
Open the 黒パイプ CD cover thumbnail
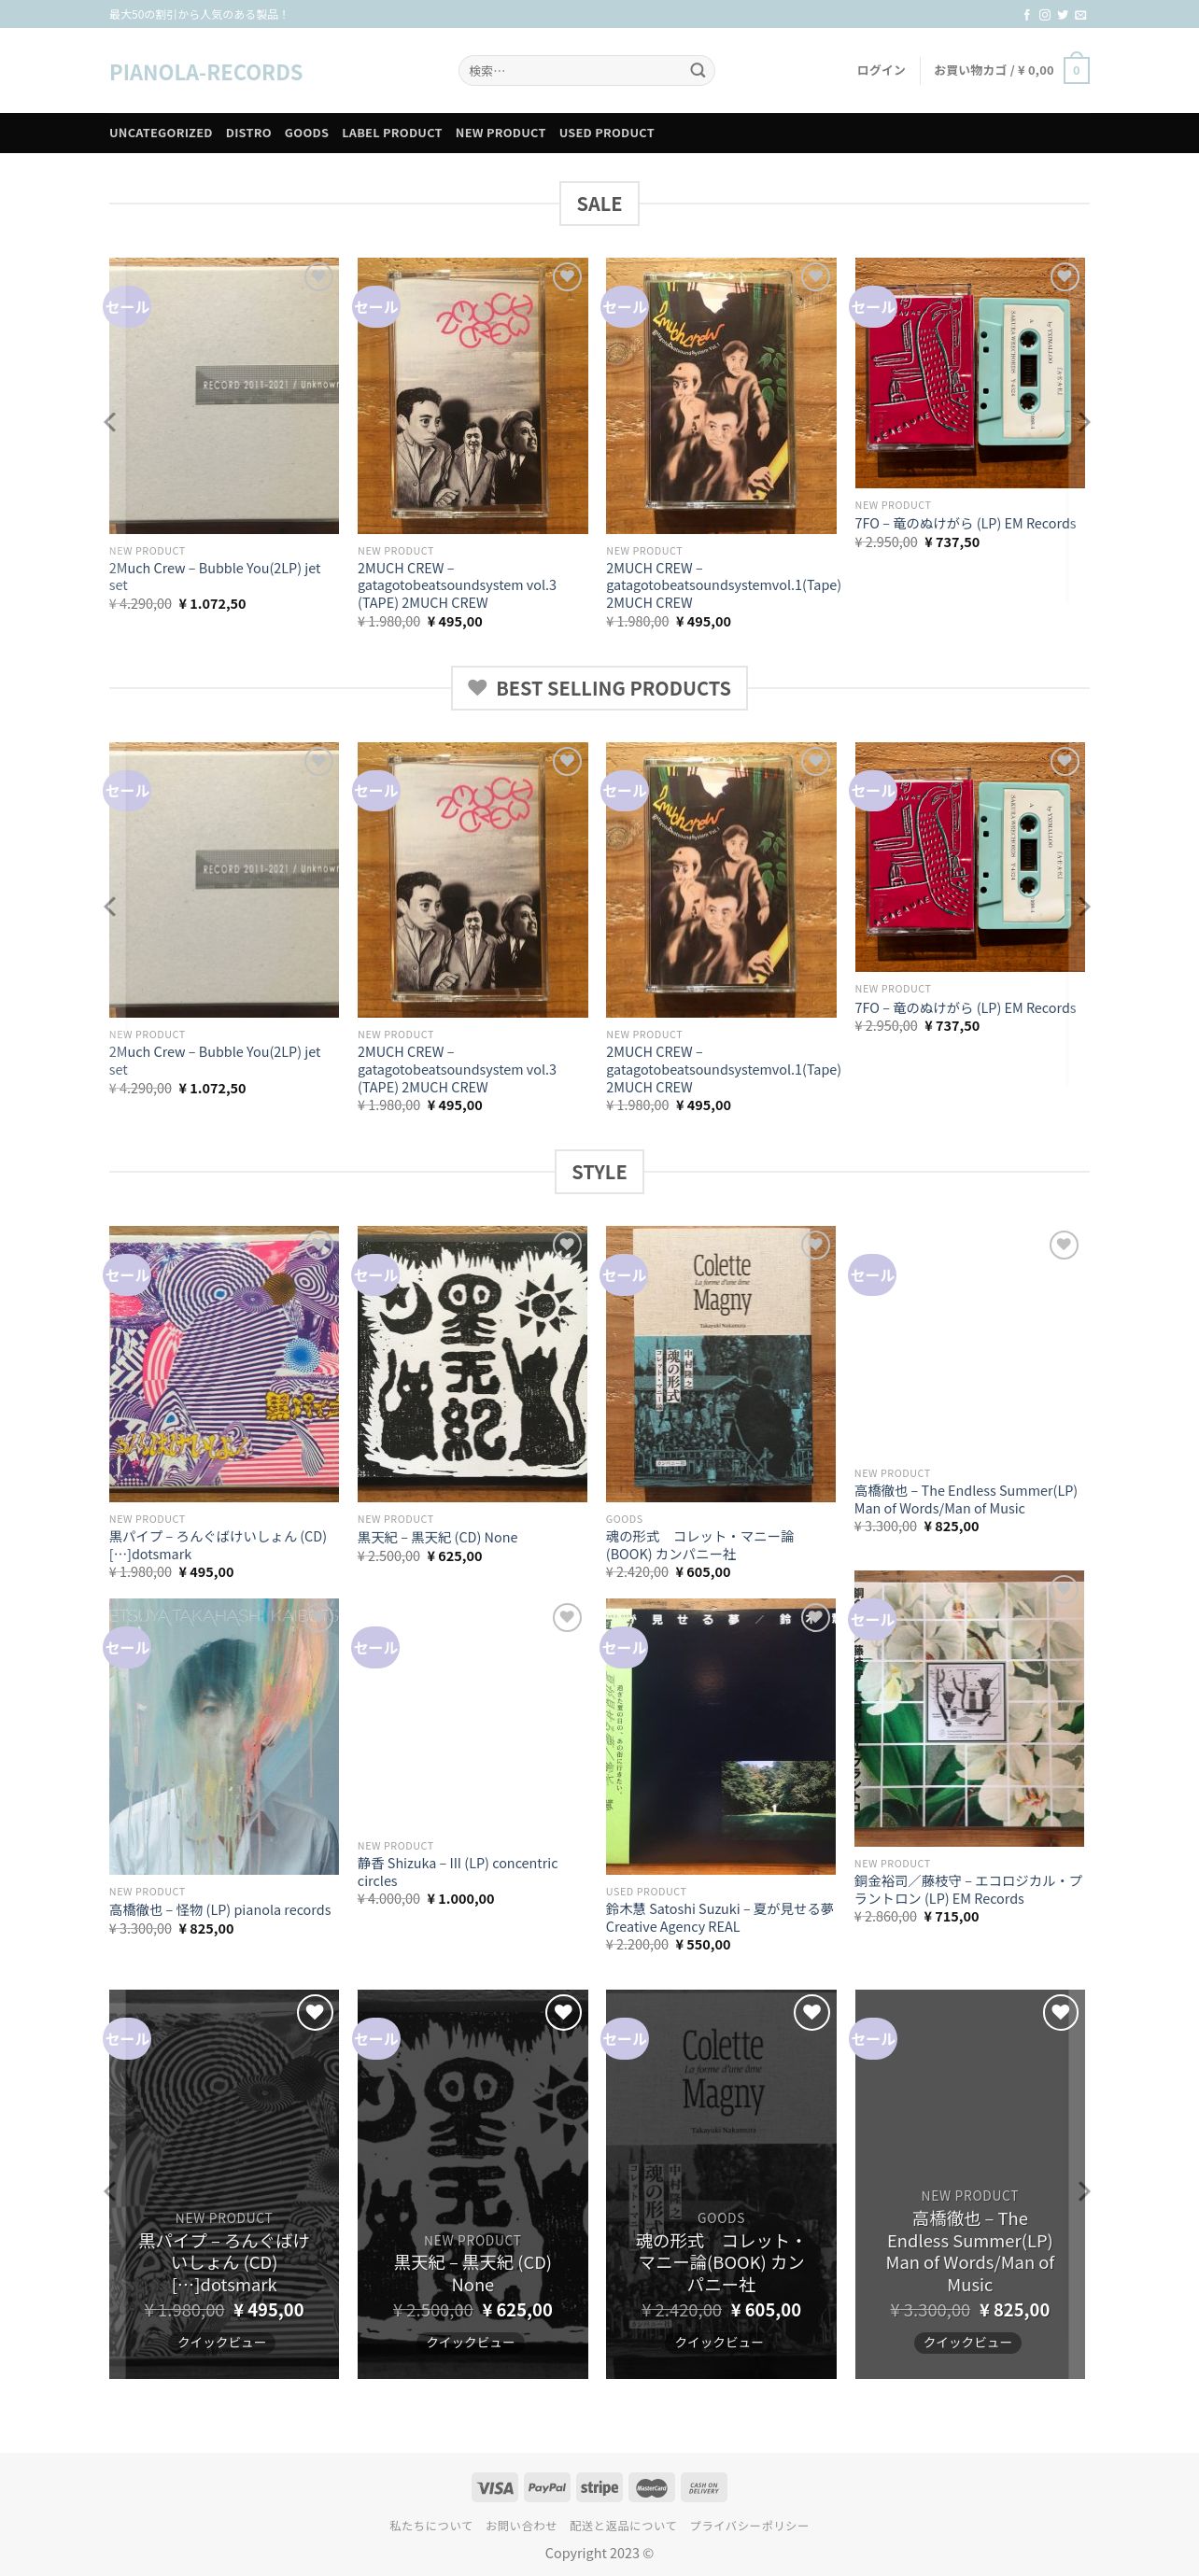click(224, 1364)
